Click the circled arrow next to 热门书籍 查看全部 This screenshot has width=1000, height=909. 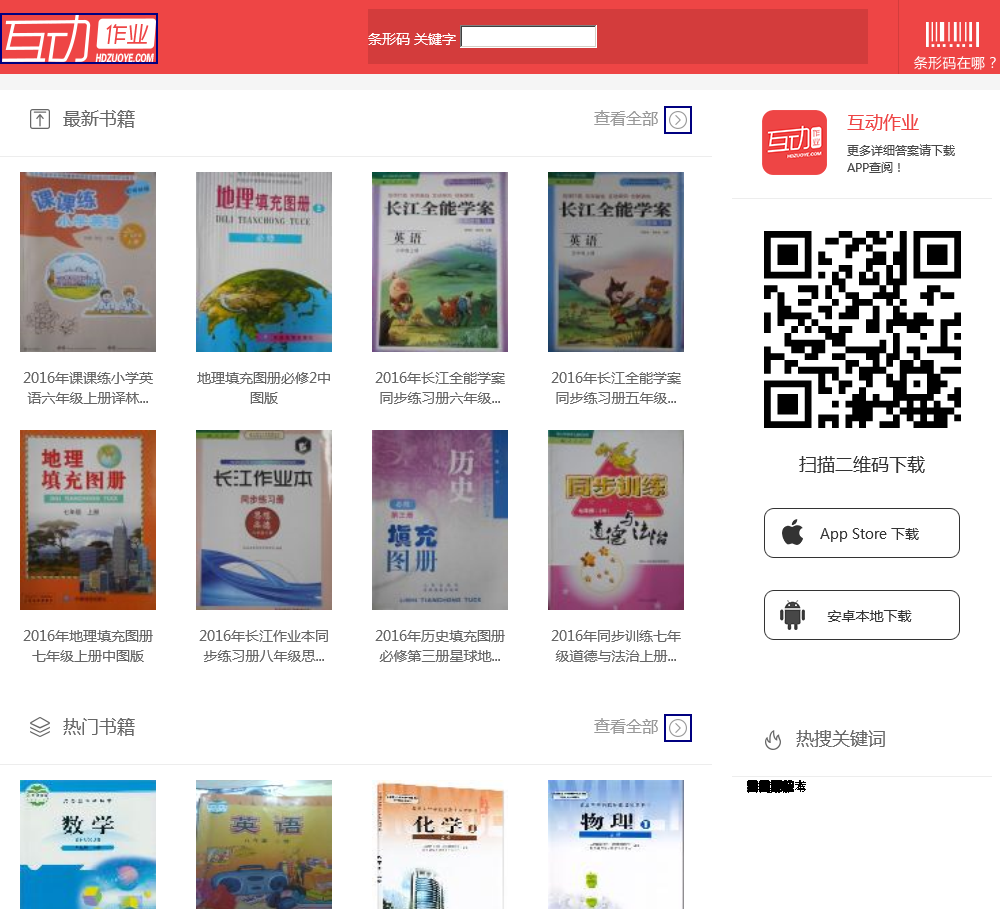pos(678,728)
